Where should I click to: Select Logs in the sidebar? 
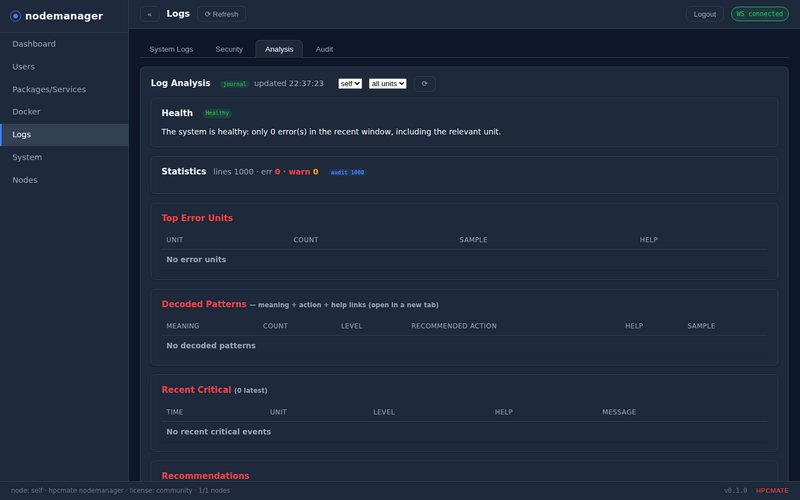click(64, 135)
